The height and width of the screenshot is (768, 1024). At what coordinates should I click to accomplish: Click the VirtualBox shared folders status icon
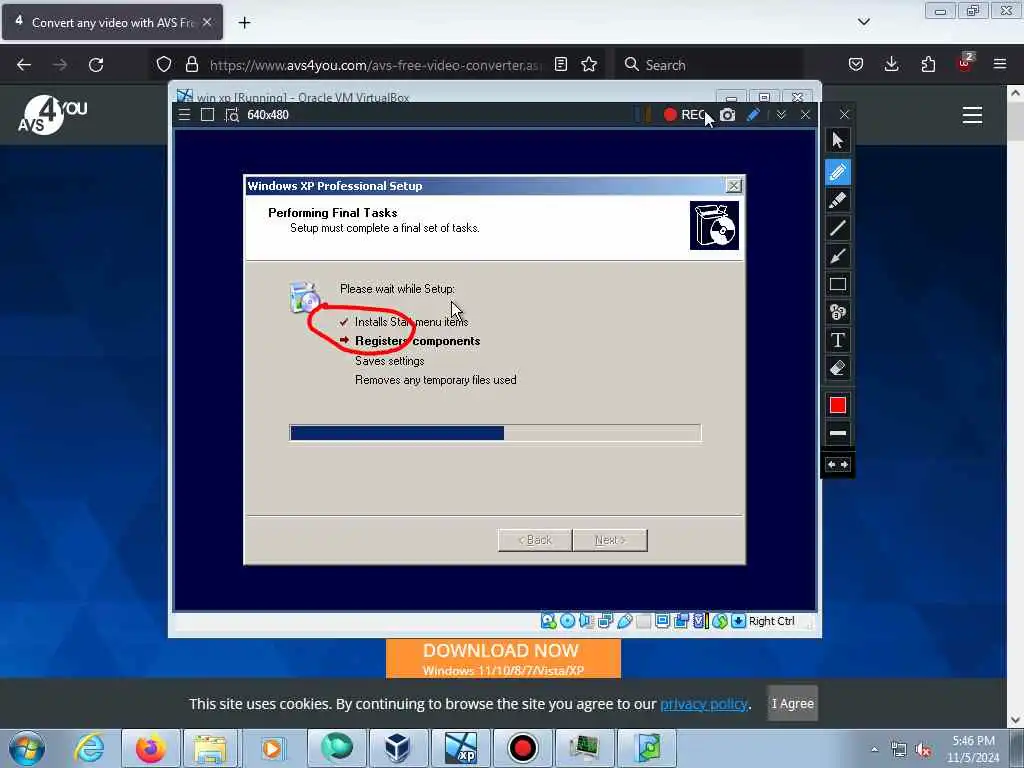click(x=643, y=621)
